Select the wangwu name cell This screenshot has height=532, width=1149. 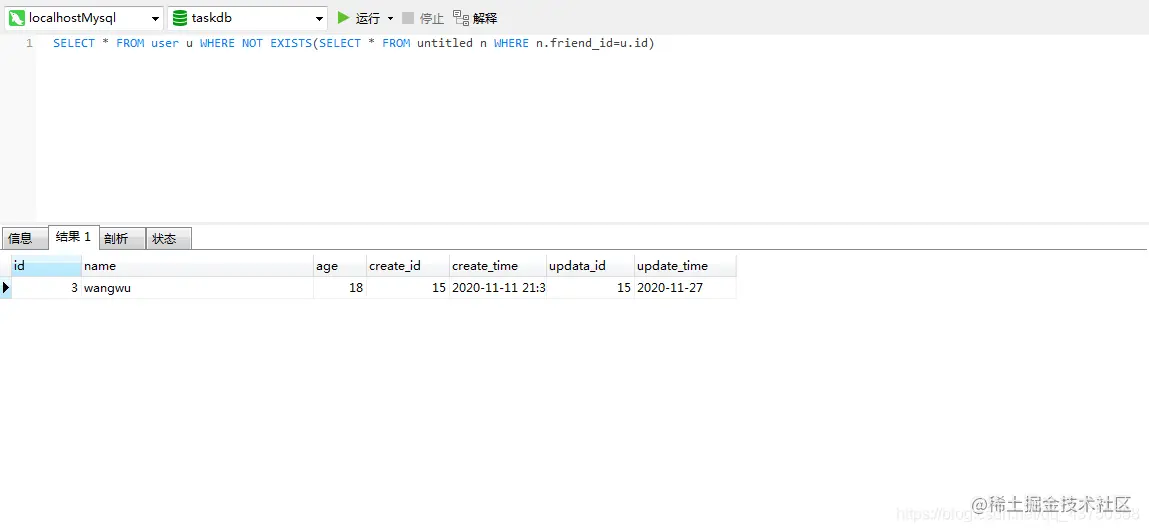coord(197,288)
